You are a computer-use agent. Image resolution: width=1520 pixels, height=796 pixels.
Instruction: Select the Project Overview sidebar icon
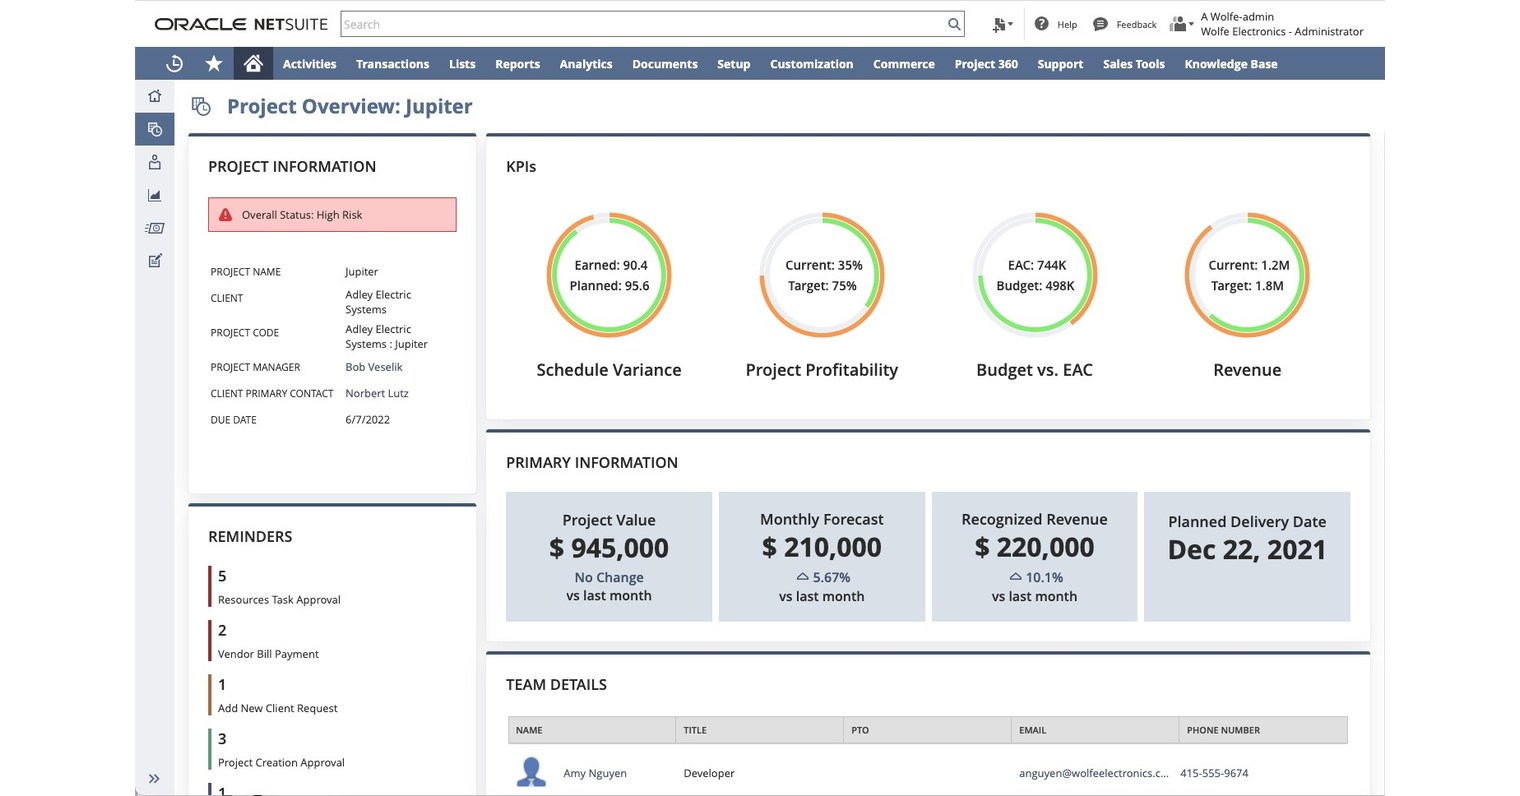pos(154,128)
